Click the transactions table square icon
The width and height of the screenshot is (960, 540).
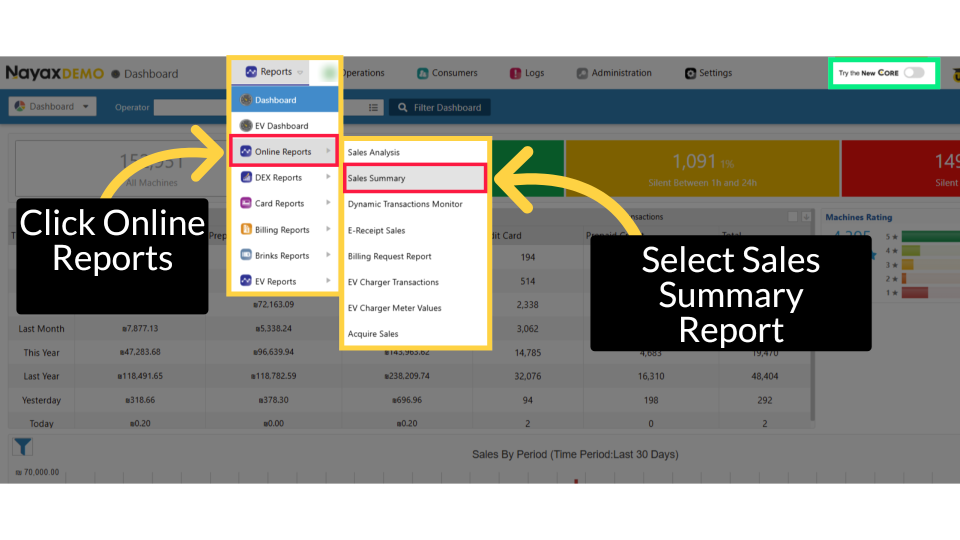tap(793, 217)
